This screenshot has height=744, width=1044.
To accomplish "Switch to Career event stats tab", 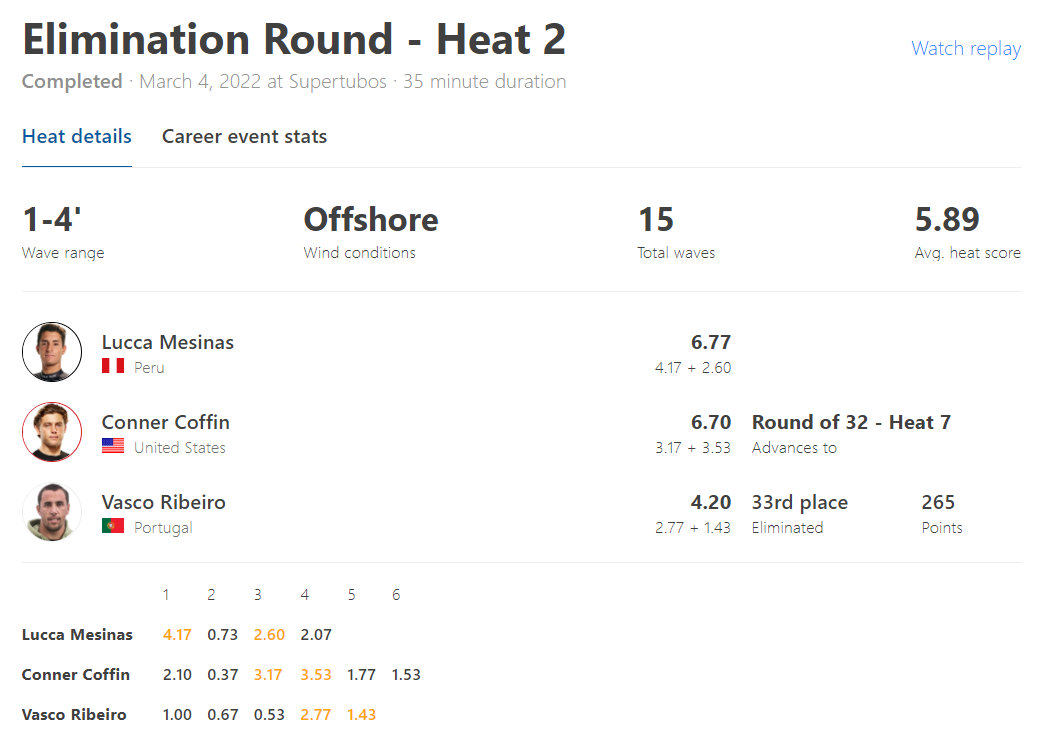I will click(244, 137).
